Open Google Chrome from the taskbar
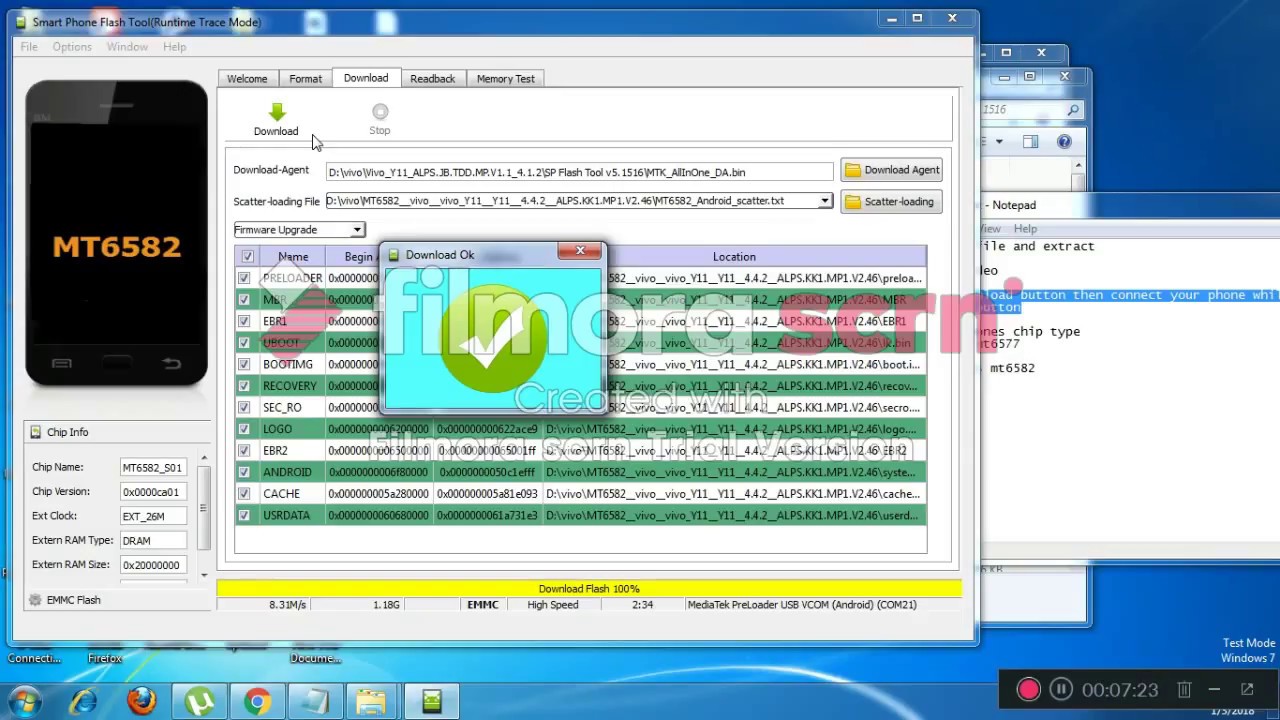This screenshot has width=1280, height=720. click(x=257, y=702)
